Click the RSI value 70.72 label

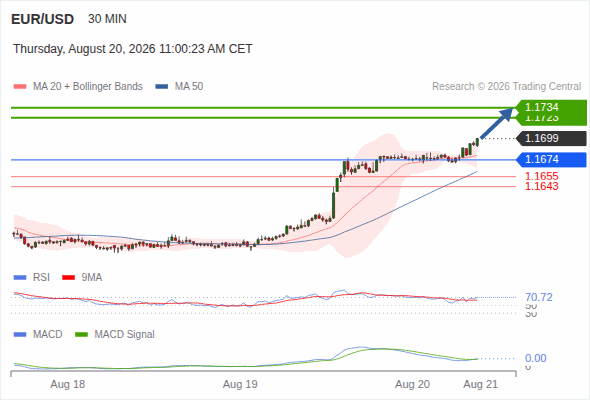coord(539,297)
